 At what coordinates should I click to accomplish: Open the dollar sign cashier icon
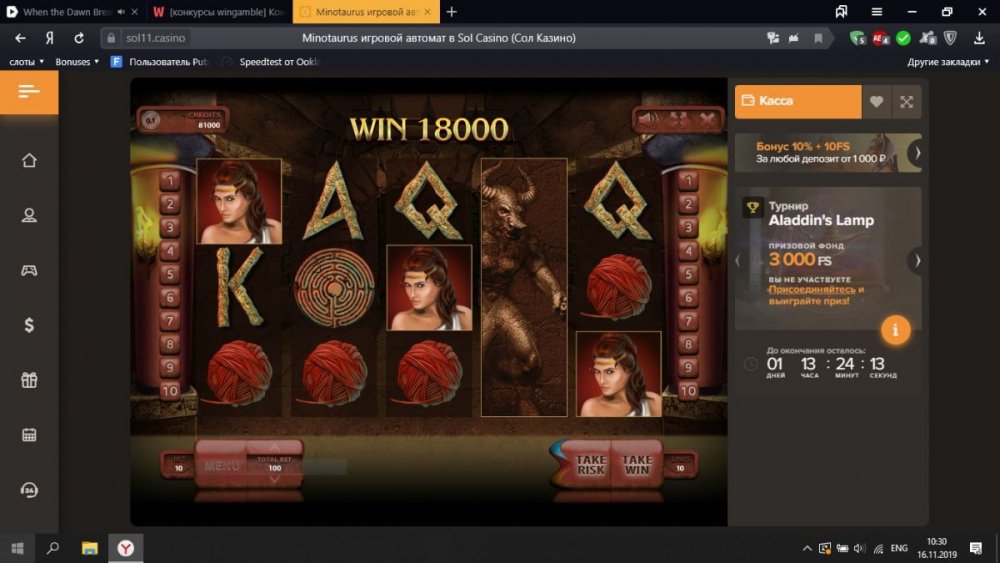tap(29, 325)
